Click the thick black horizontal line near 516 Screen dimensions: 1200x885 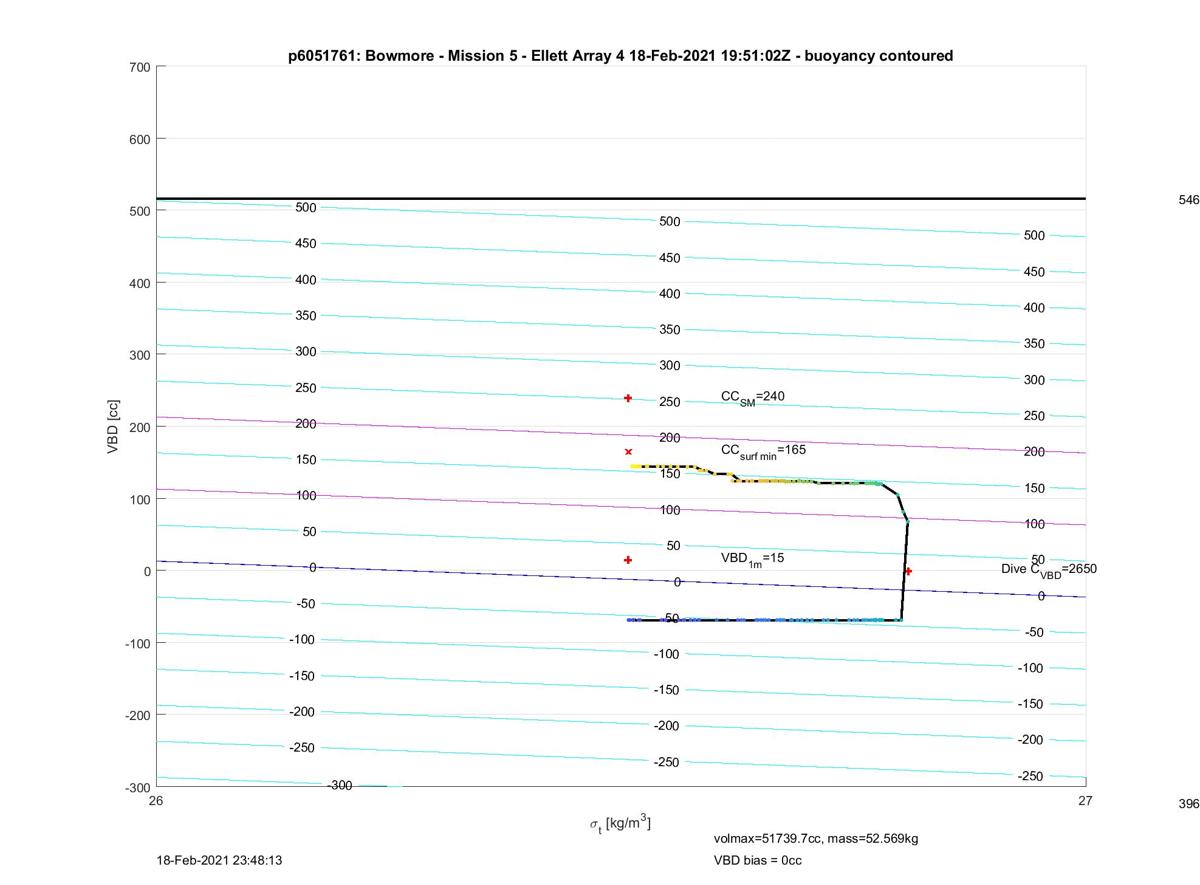(x=620, y=198)
